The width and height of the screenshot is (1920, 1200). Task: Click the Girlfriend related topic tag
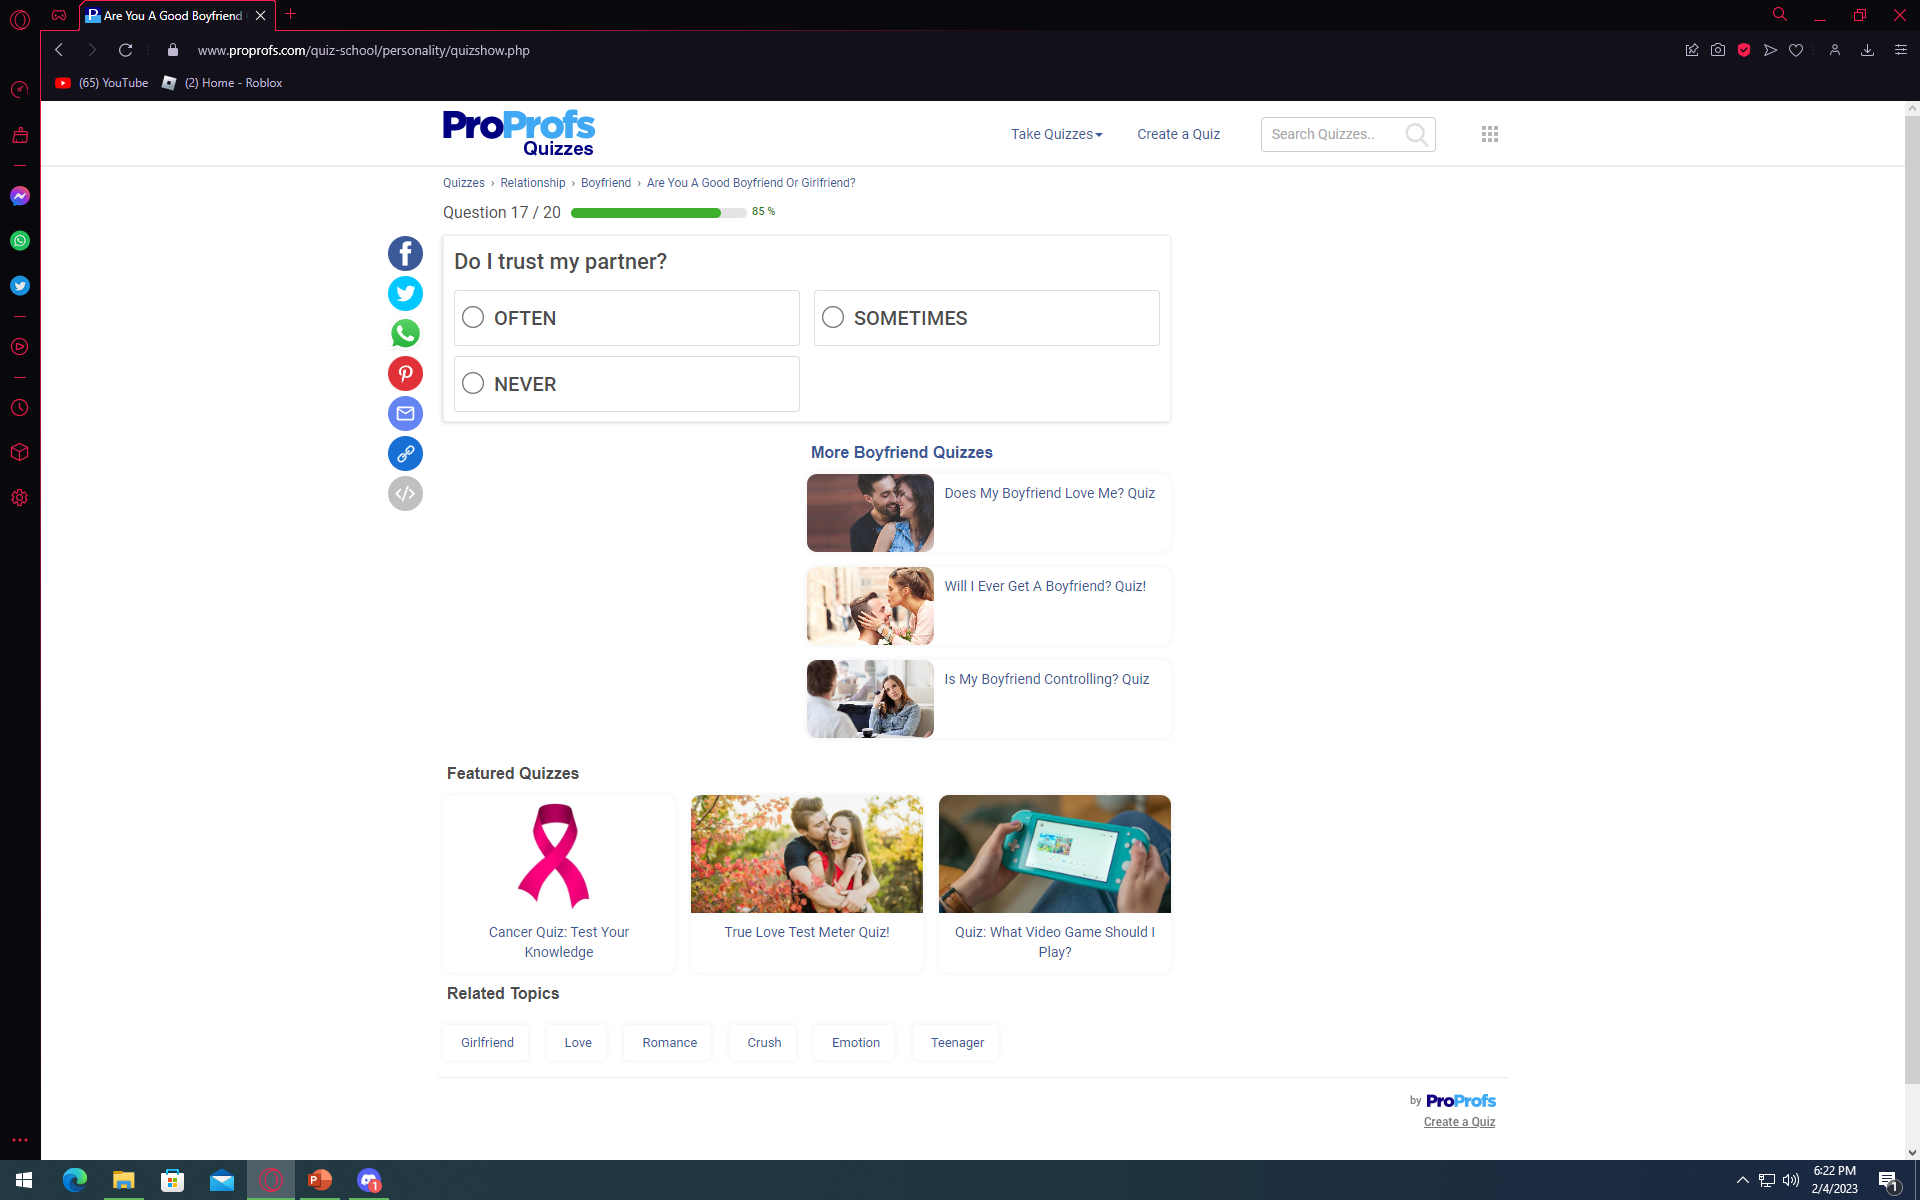[487, 1042]
